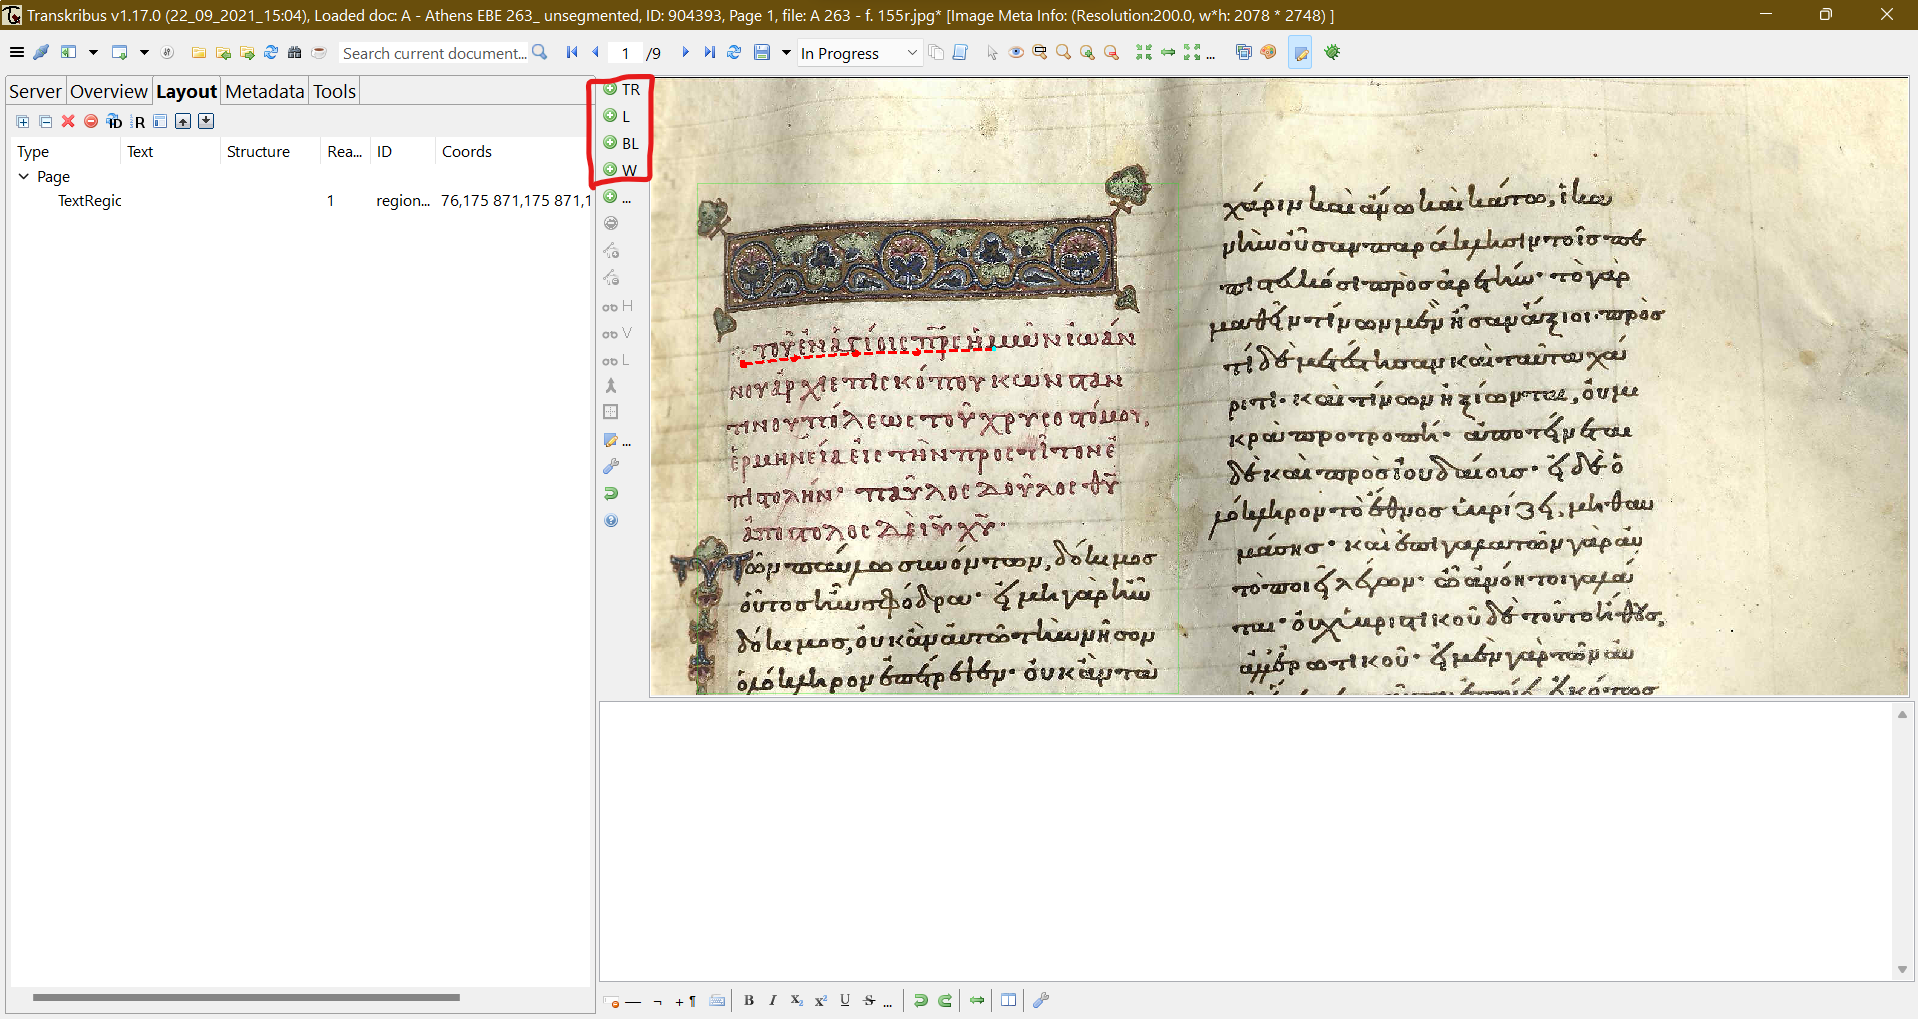Collapse all nodes in layout tree
Viewport: 1918px width, 1019px height.
pos(46,121)
